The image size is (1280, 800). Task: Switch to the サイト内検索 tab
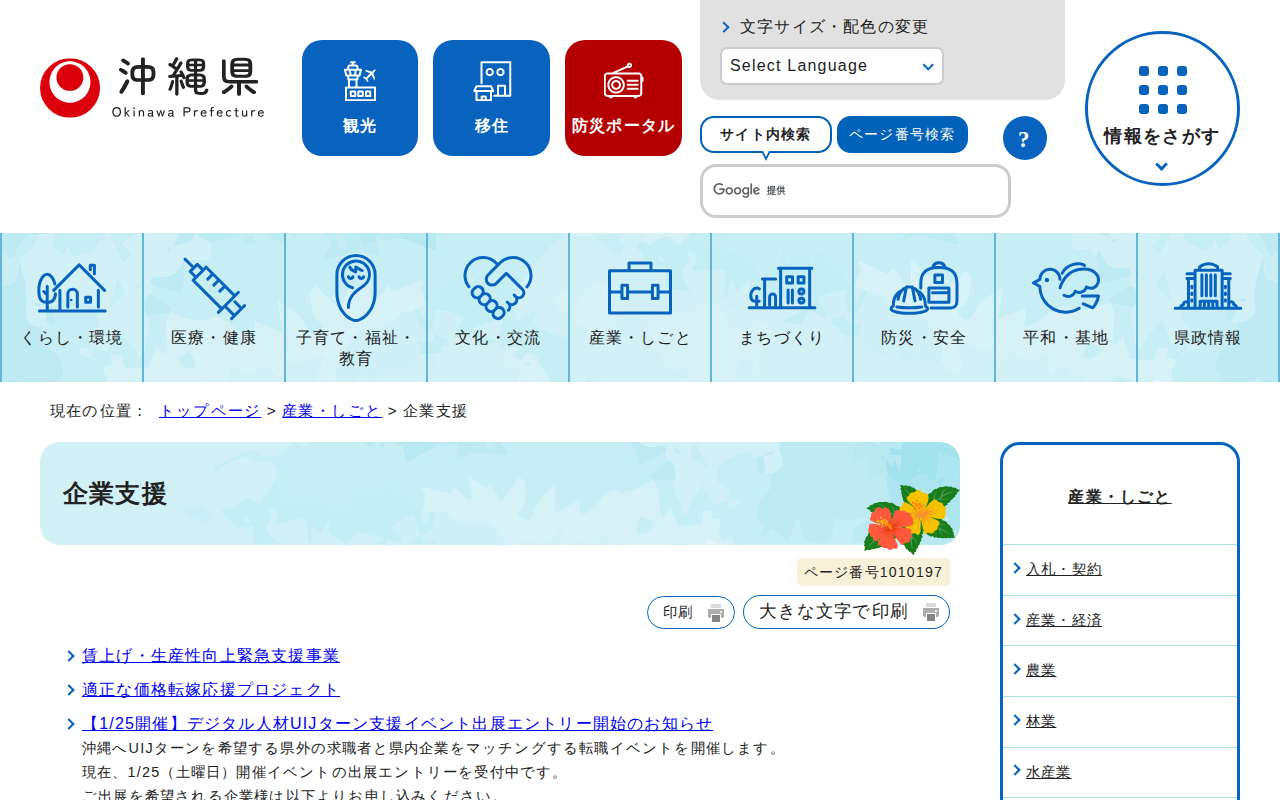tap(766, 134)
